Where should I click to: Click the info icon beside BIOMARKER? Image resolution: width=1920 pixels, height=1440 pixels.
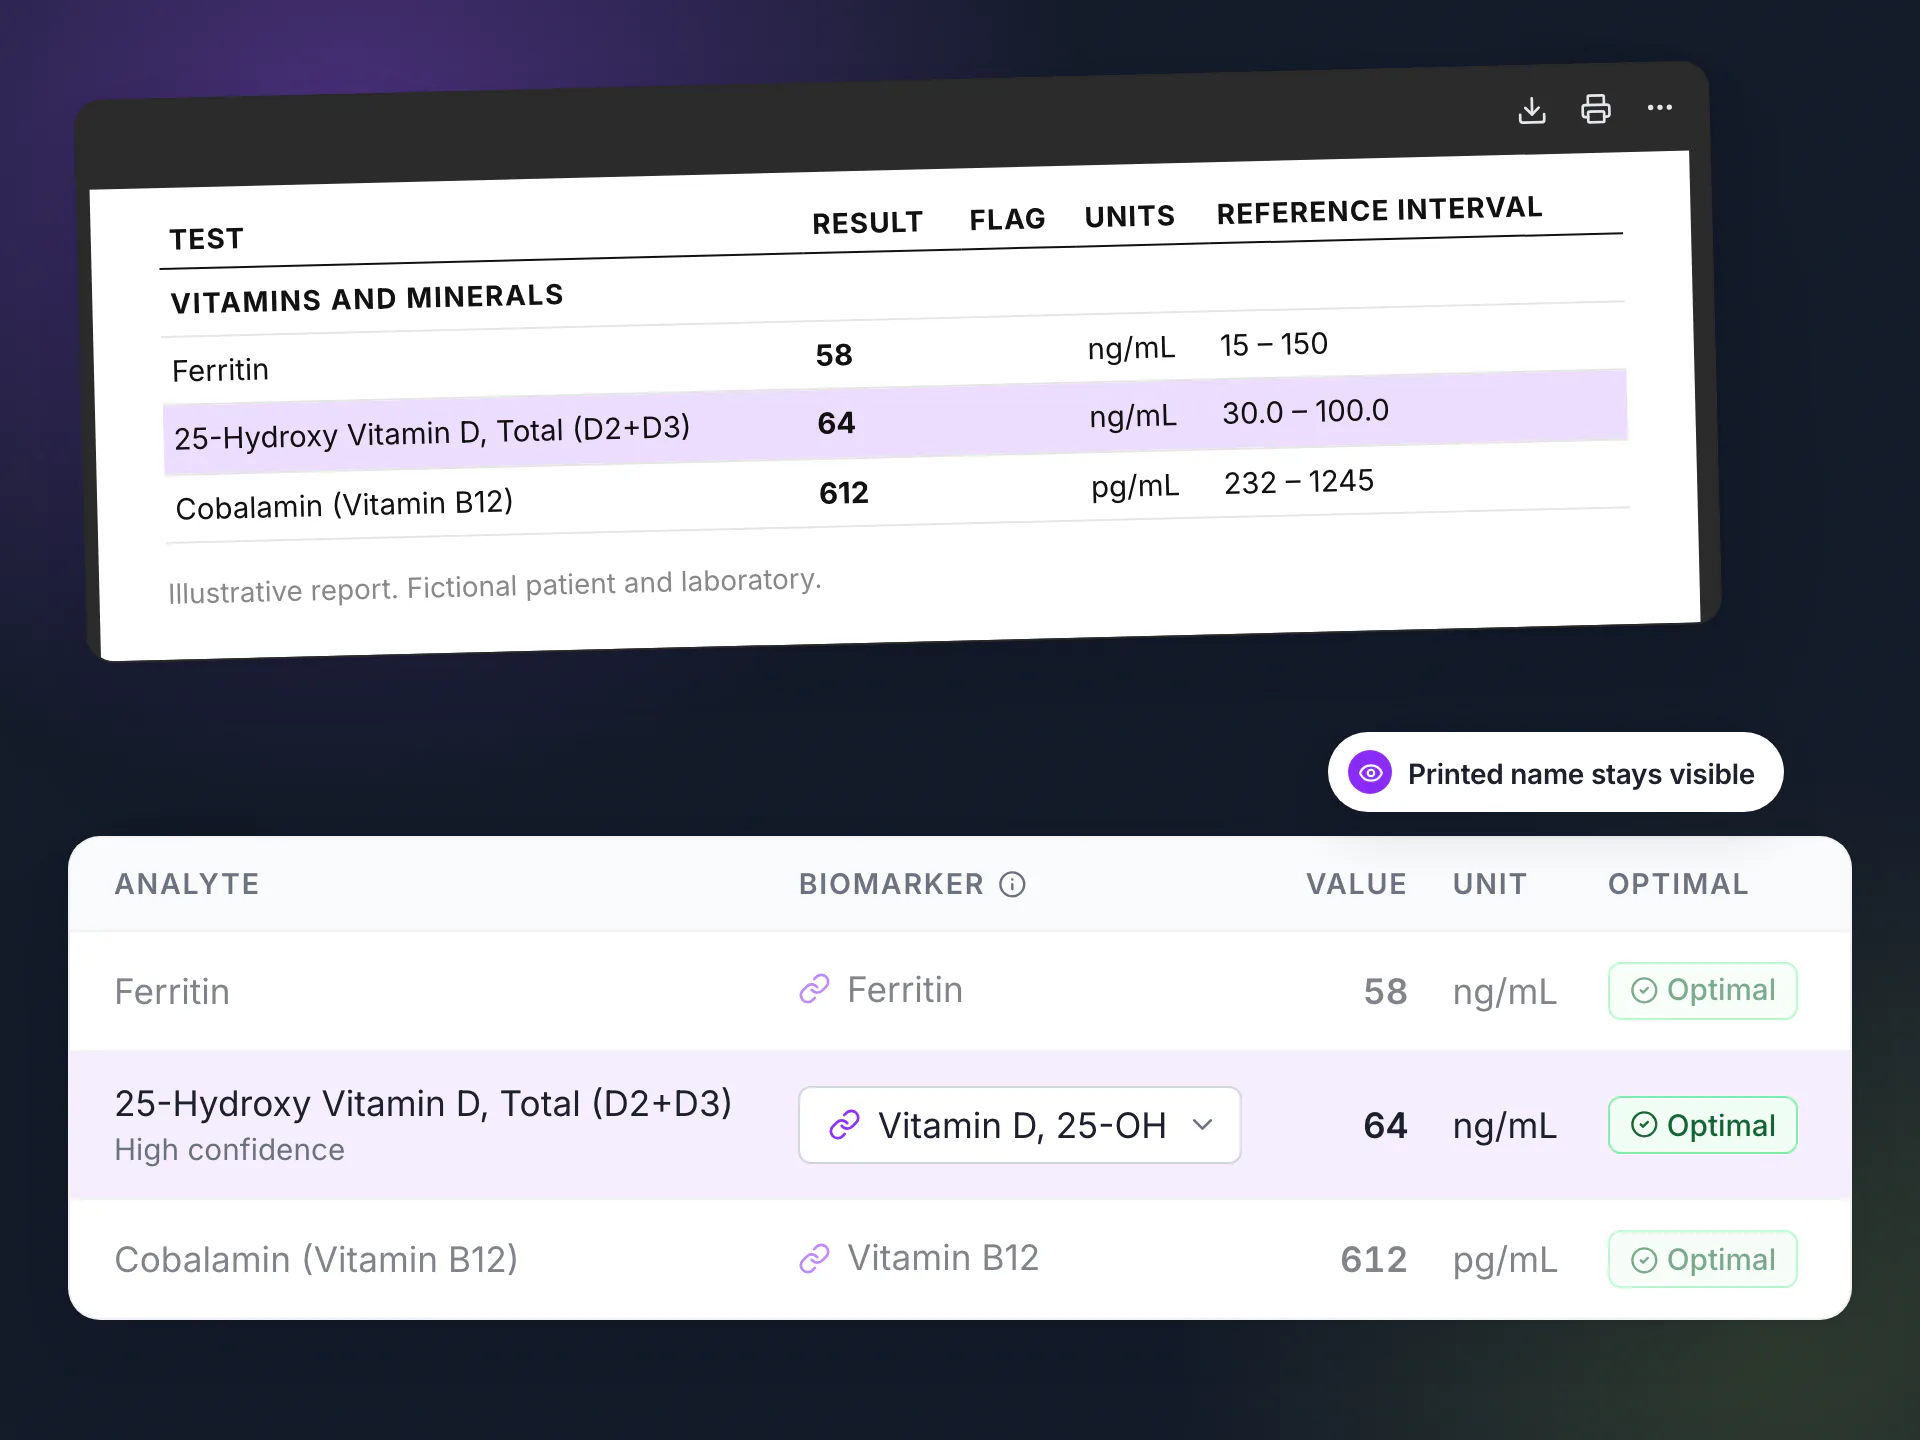(x=1012, y=884)
